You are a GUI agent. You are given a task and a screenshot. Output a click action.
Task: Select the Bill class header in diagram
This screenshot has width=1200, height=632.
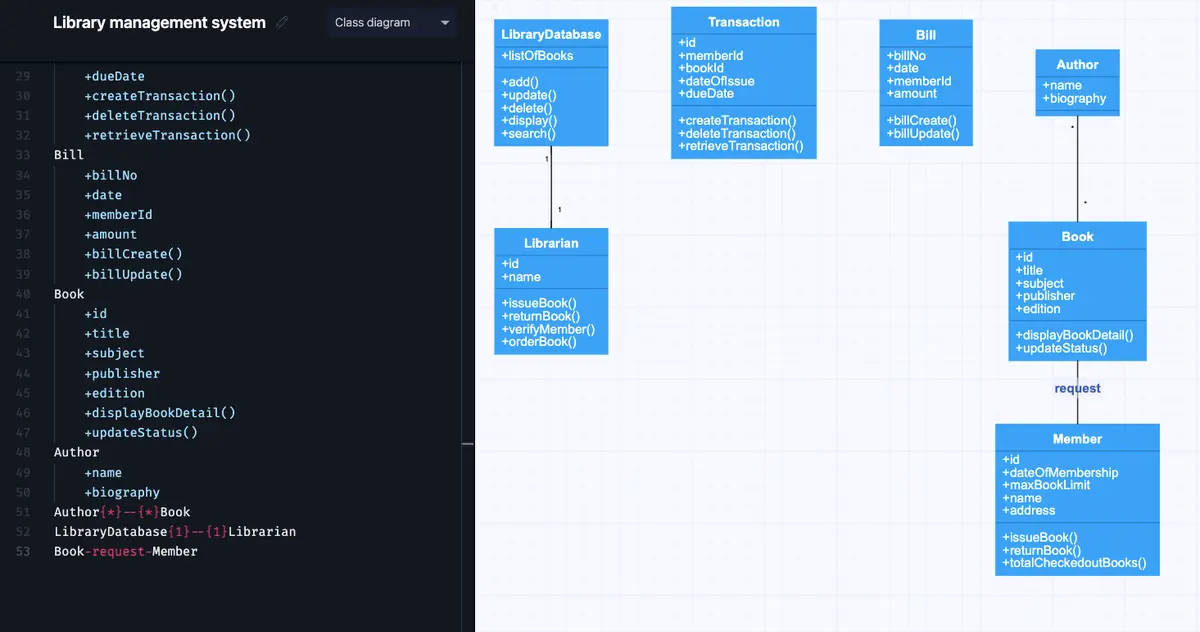click(x=926, y=34)
